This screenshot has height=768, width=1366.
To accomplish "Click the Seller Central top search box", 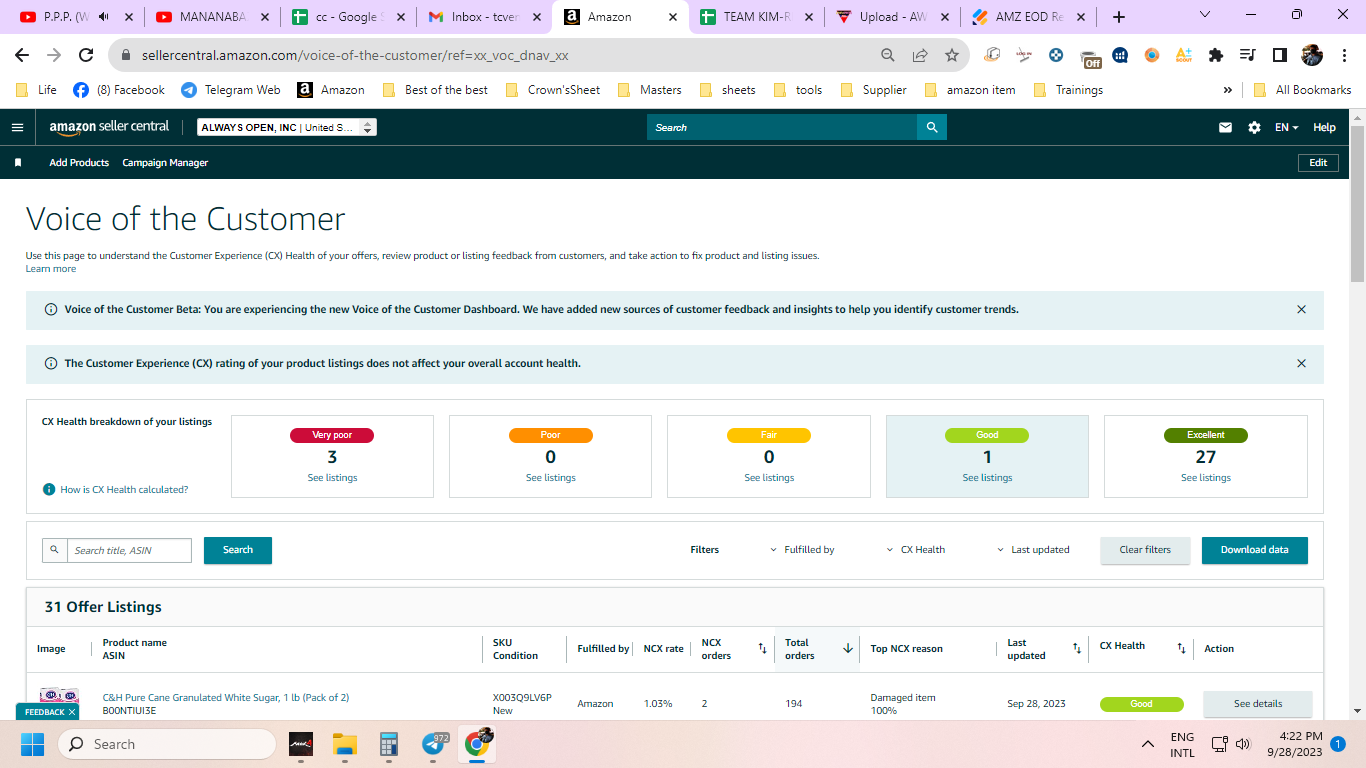I will [x=782, y=127].
